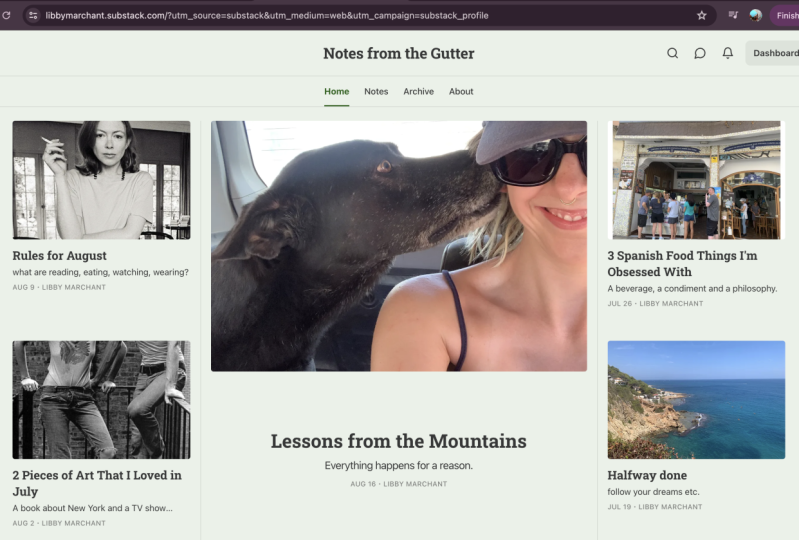
Task: Open the Lessons from the Mountains post
Action: coord(398,441)
